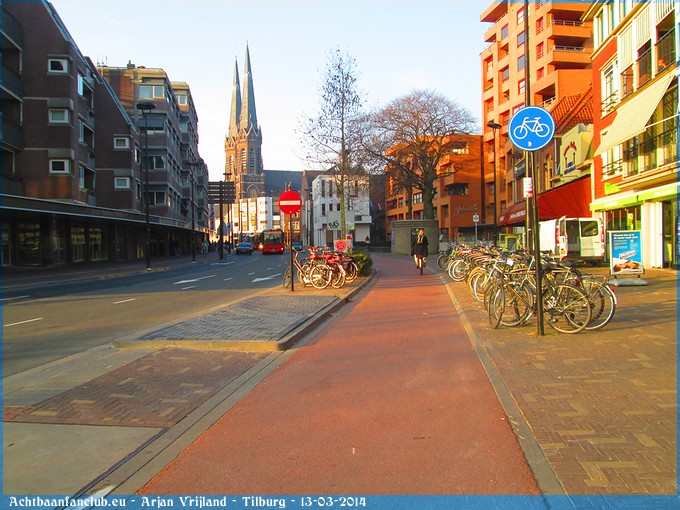Click the 'Achtbaanfanclub.eu' caption text
680x510 pixels.
[x=67, y=502]
